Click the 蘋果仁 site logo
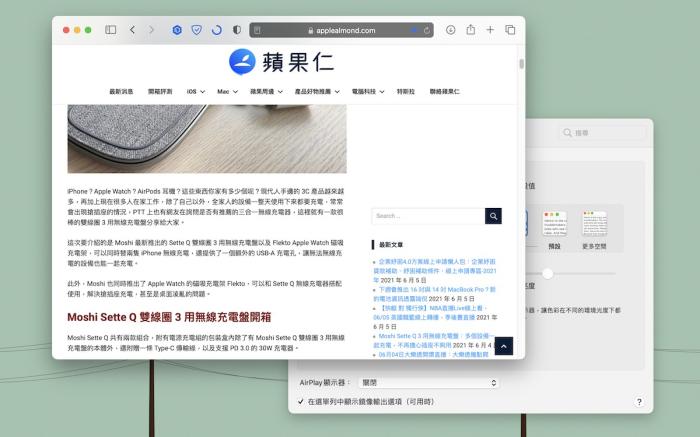Screen dimensions: 700x437 [x=281, y=62]
